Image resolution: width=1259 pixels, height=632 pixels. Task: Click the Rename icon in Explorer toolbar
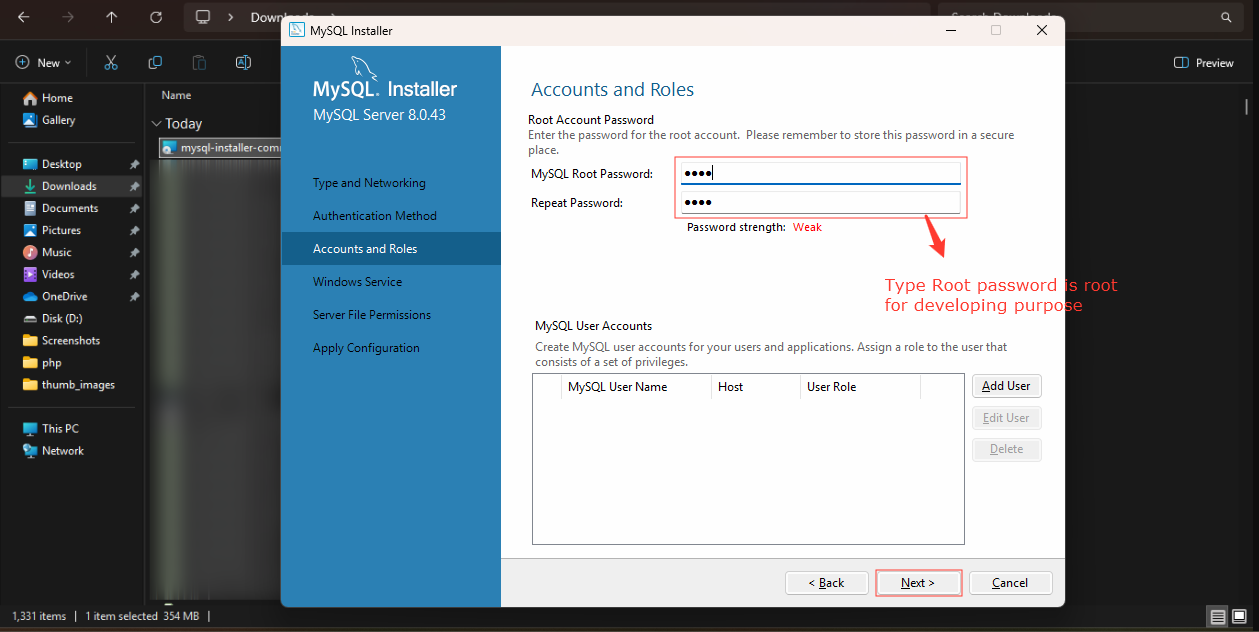pyautogui.click(x=243, y=62)
